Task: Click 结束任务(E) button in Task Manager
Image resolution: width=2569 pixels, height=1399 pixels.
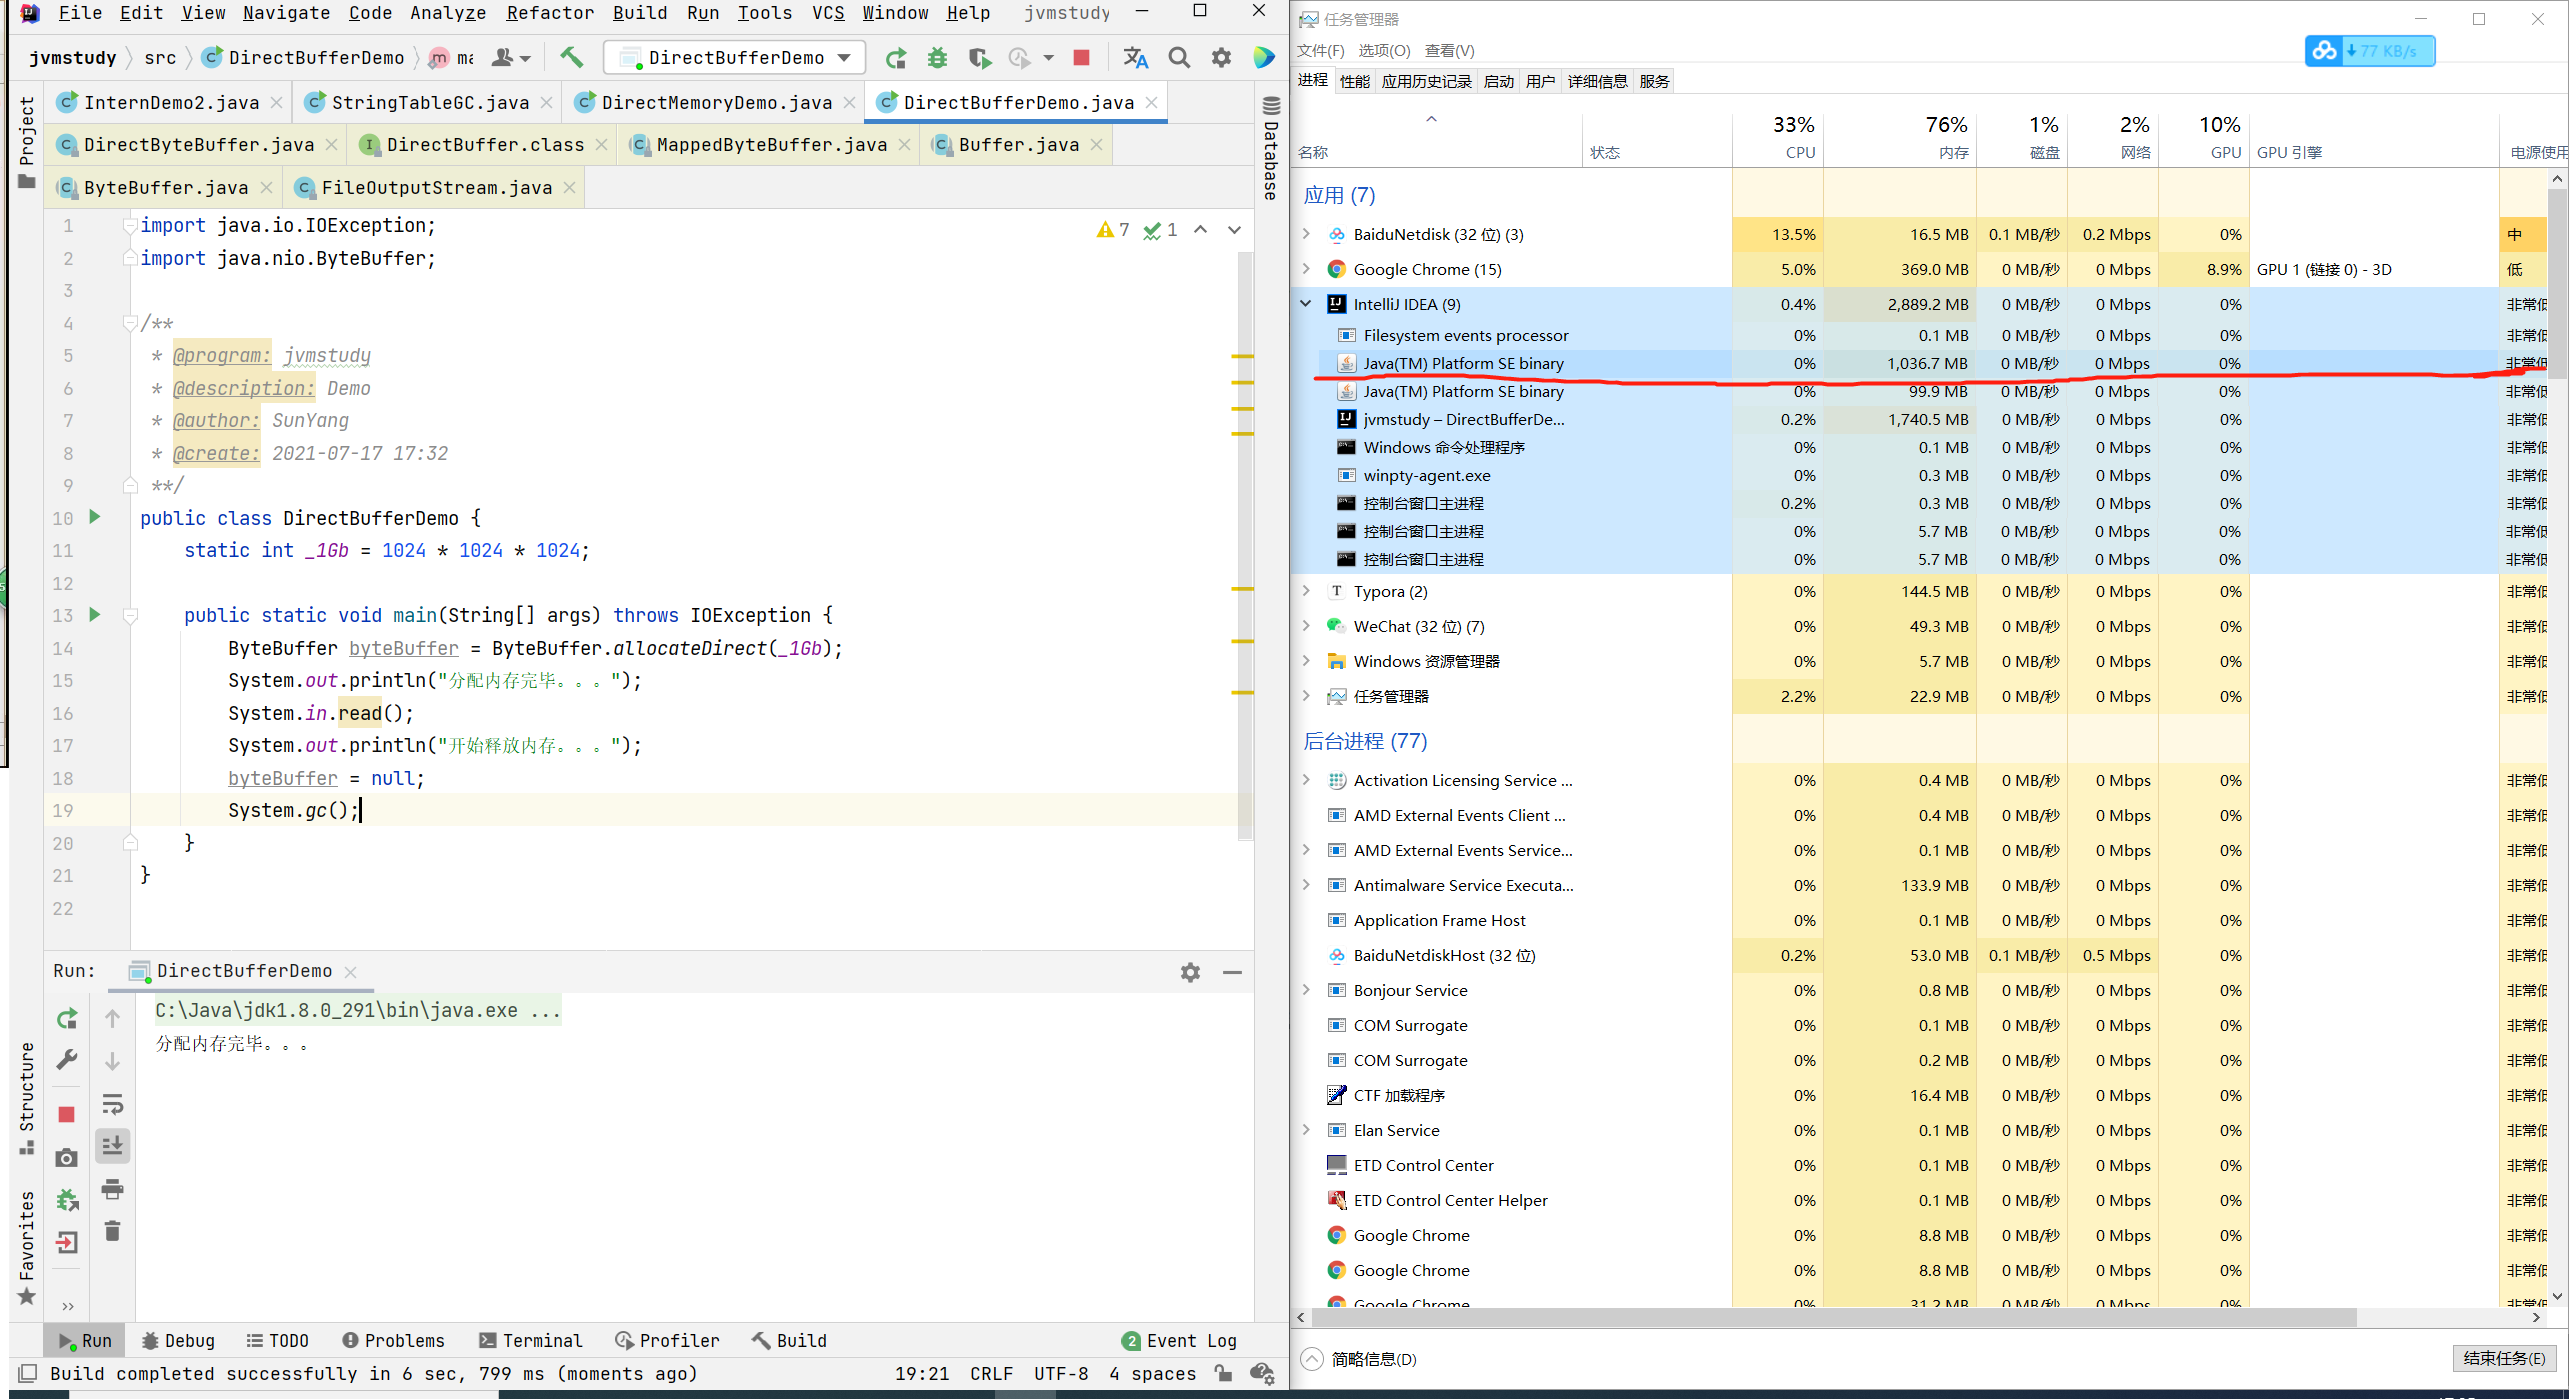Action: (2504, 1357)
